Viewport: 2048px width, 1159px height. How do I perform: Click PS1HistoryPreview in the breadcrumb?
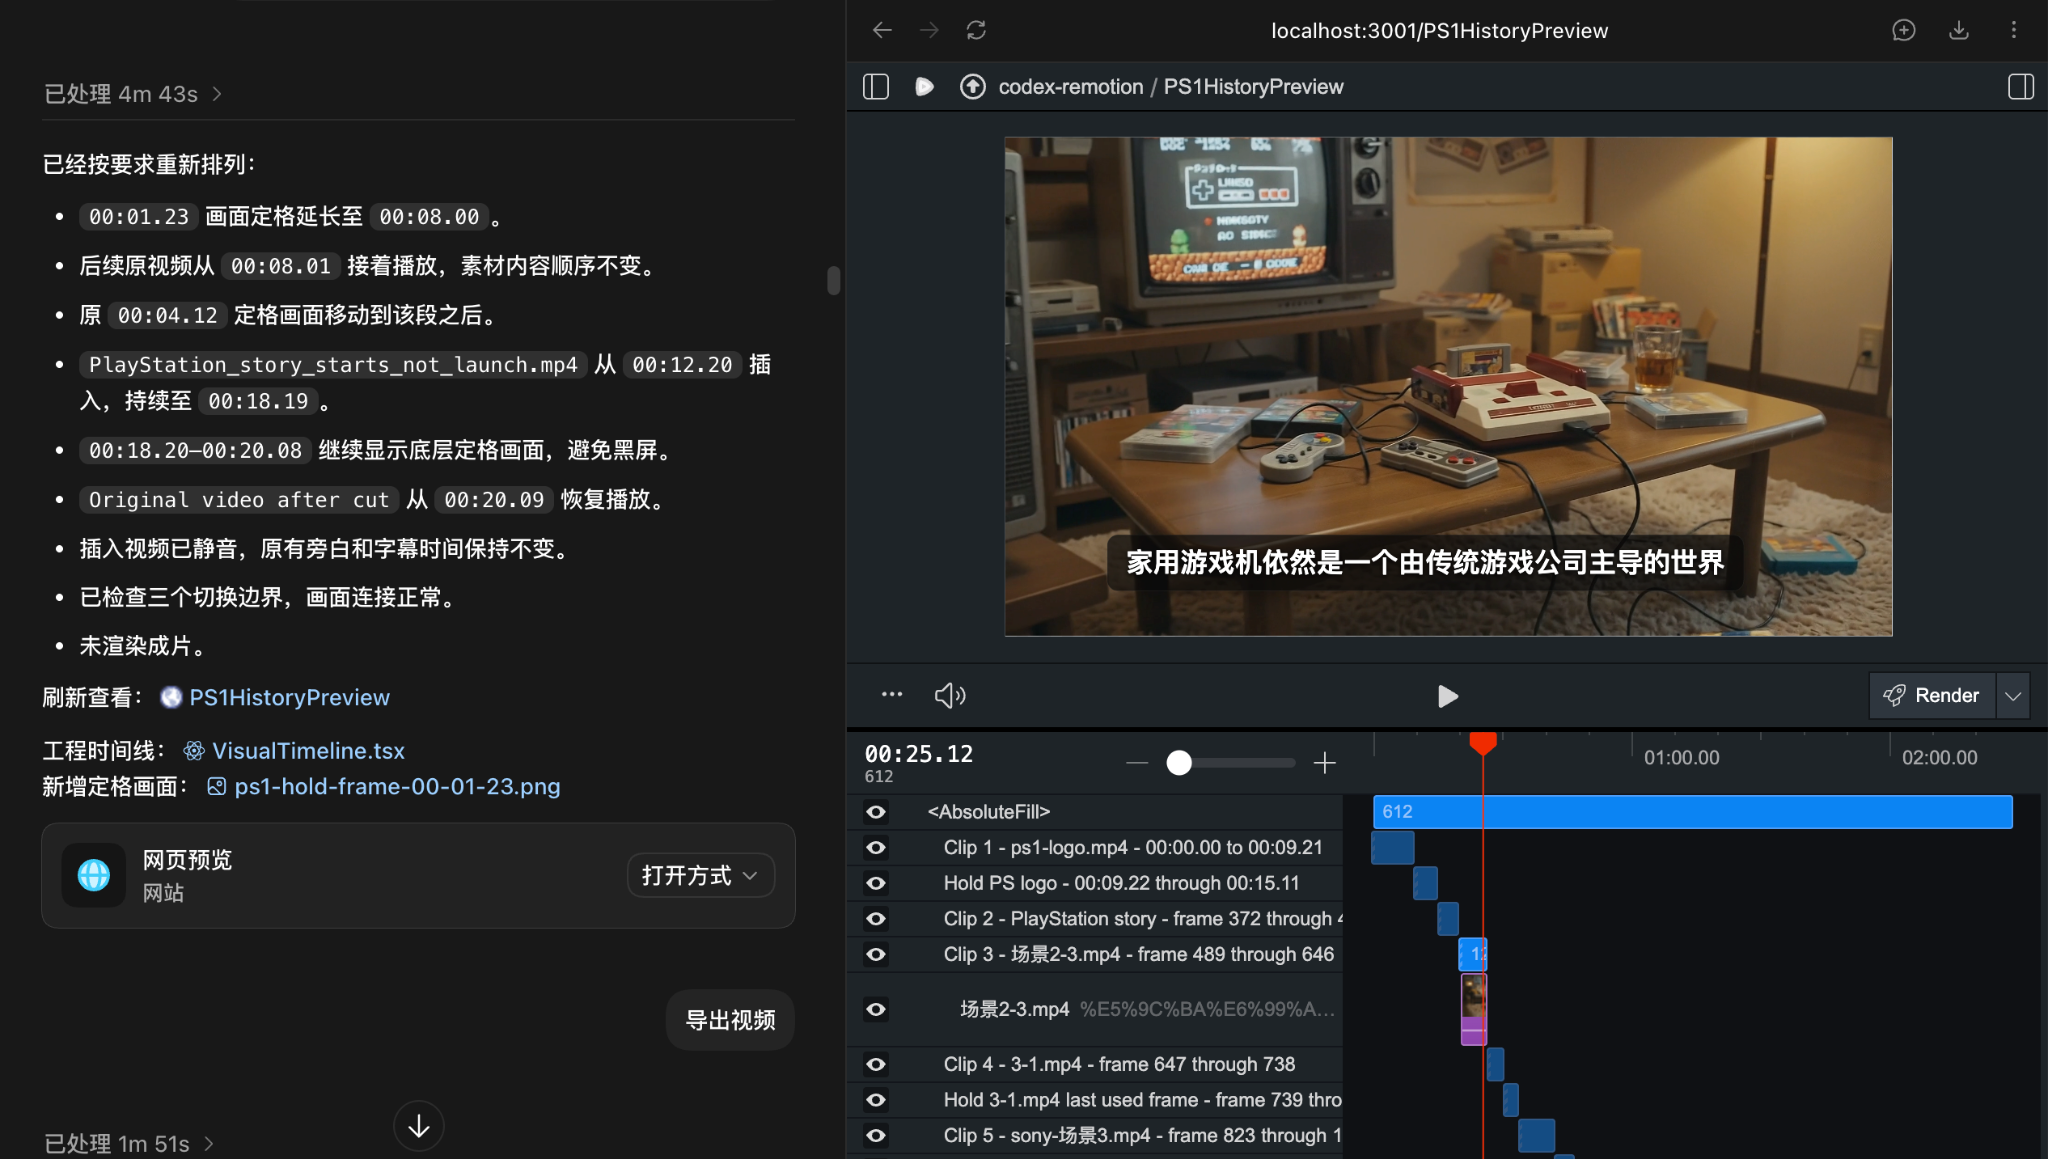point(1253,87)
